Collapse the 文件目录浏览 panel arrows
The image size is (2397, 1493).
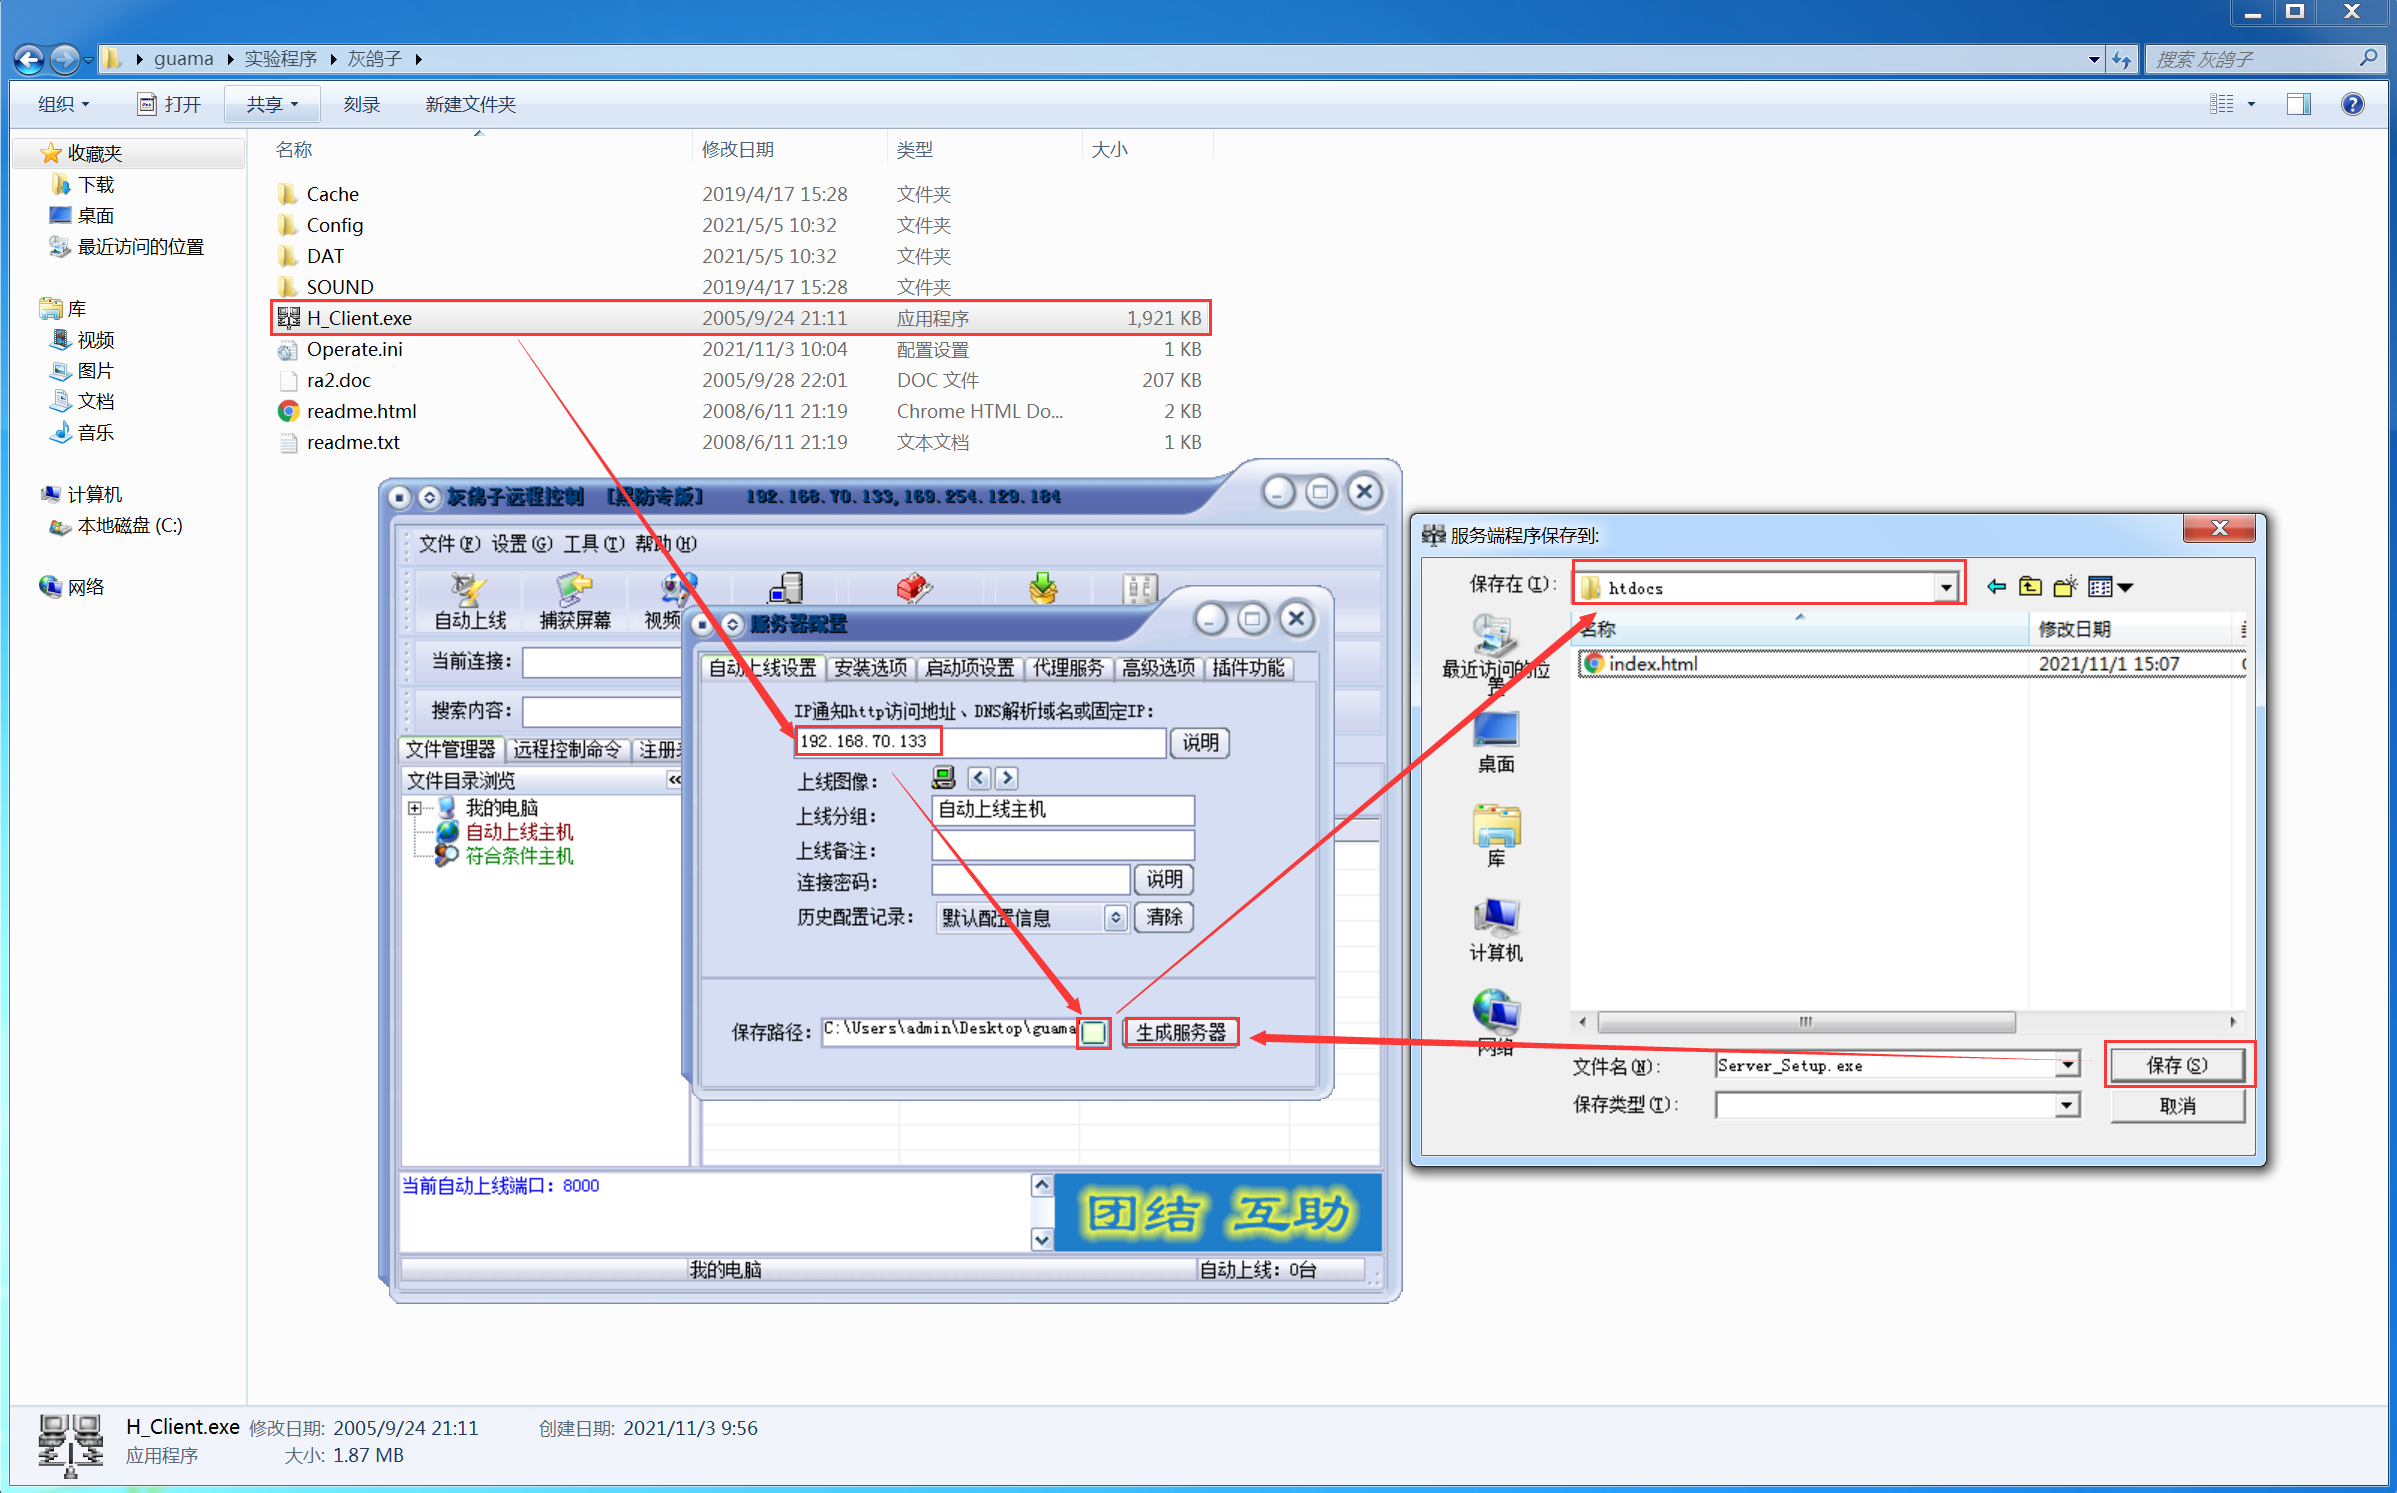675,780
